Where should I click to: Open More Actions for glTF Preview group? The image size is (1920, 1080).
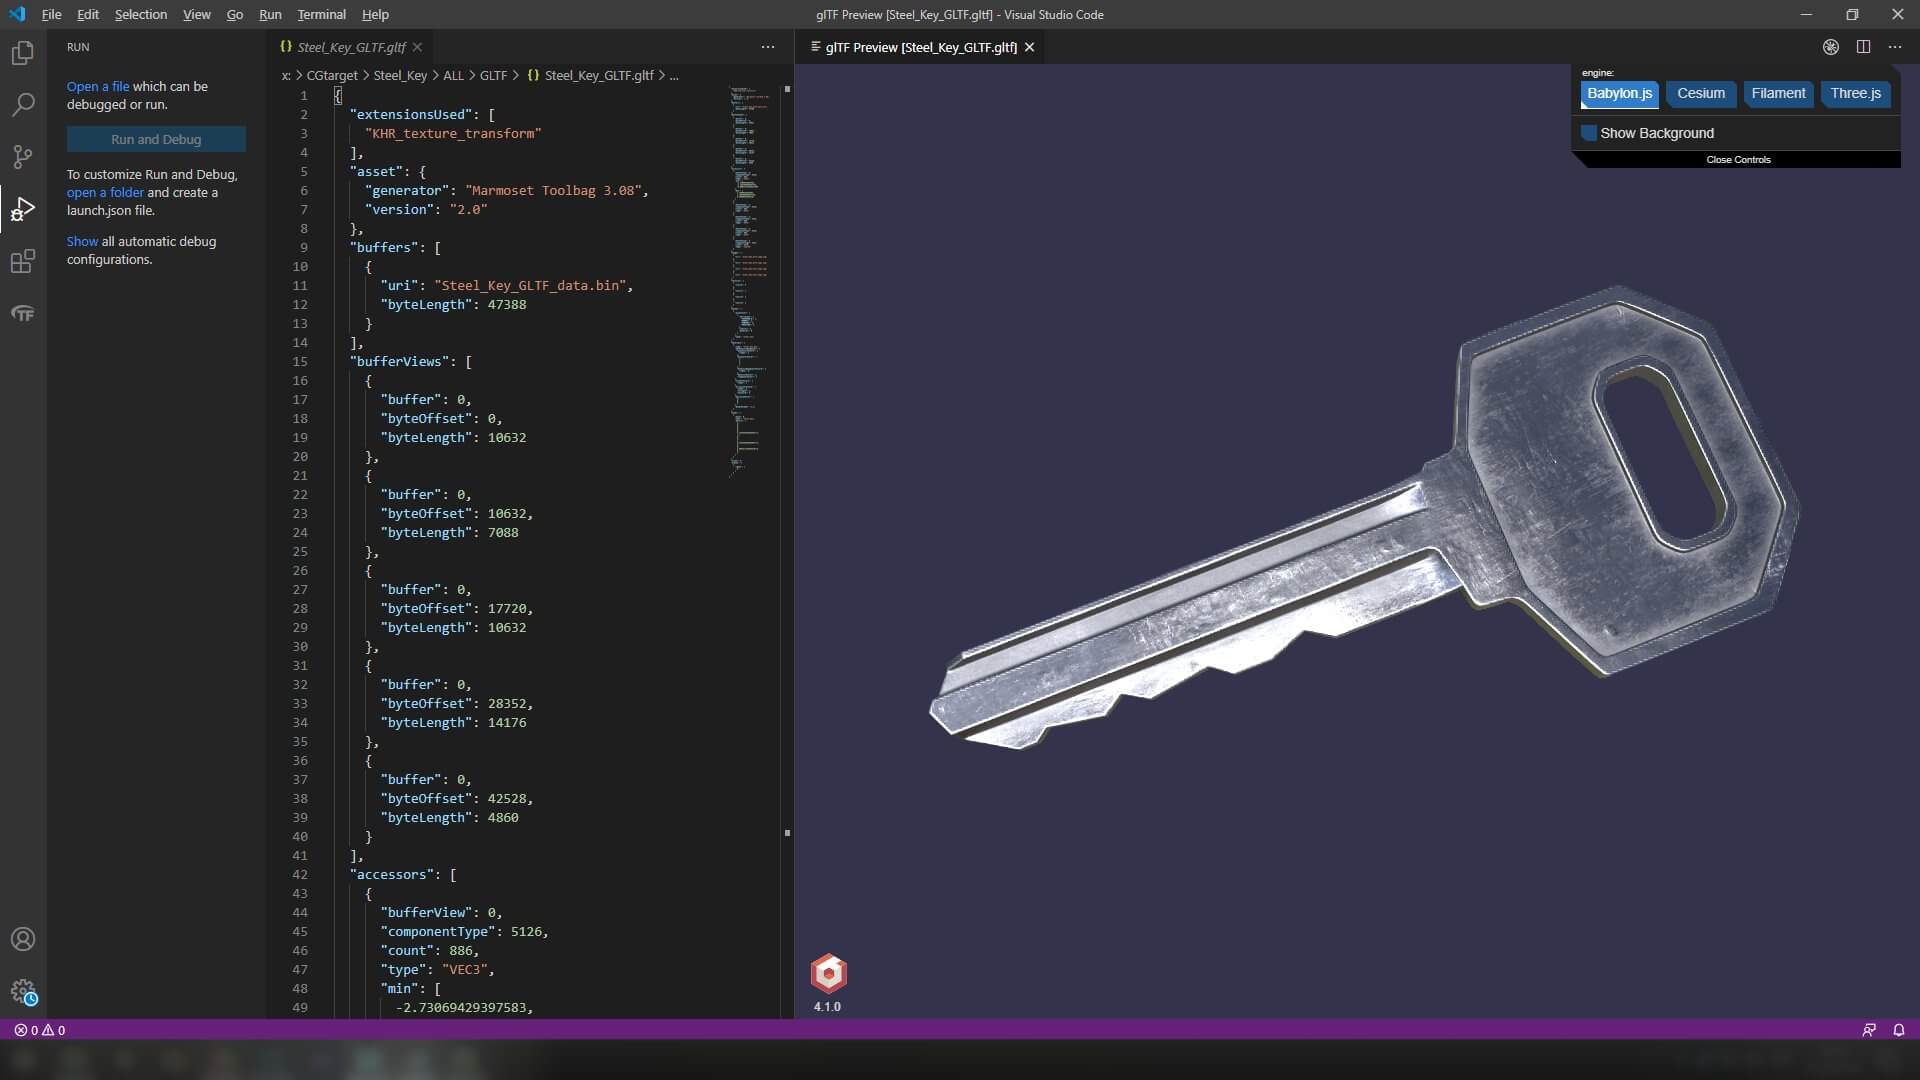click(1895, 47)
